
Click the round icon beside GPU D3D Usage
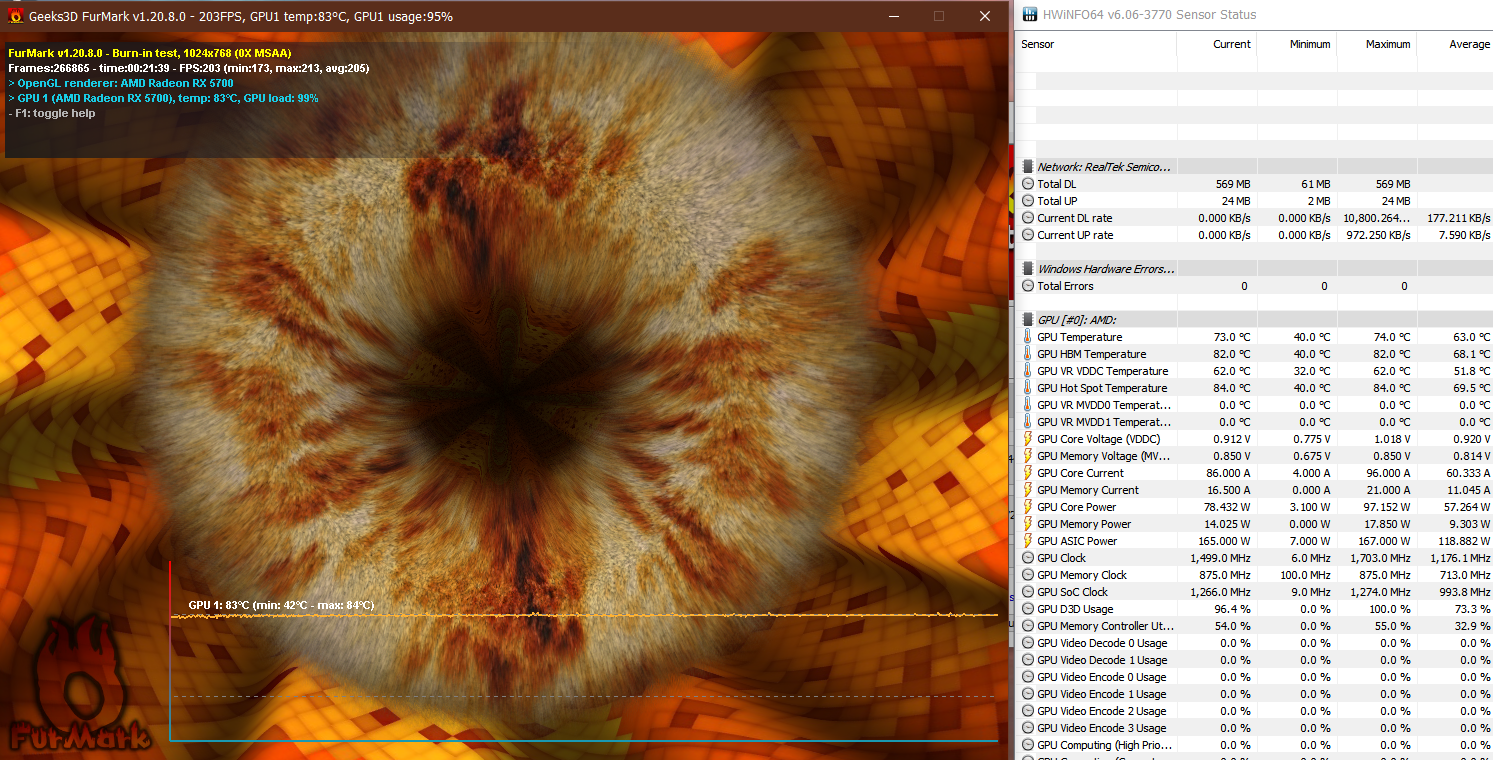pos(1028,609)
